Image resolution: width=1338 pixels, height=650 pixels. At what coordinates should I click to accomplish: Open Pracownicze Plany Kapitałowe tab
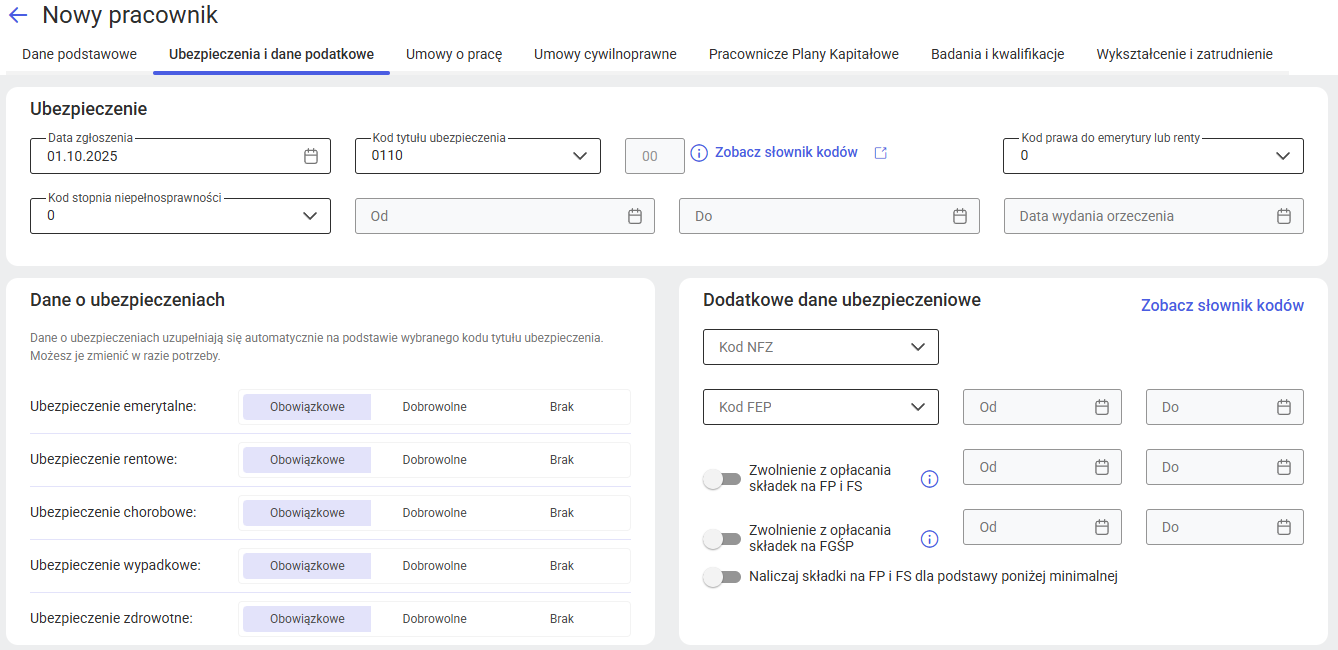pyautogui.click(x=803, y=54)
